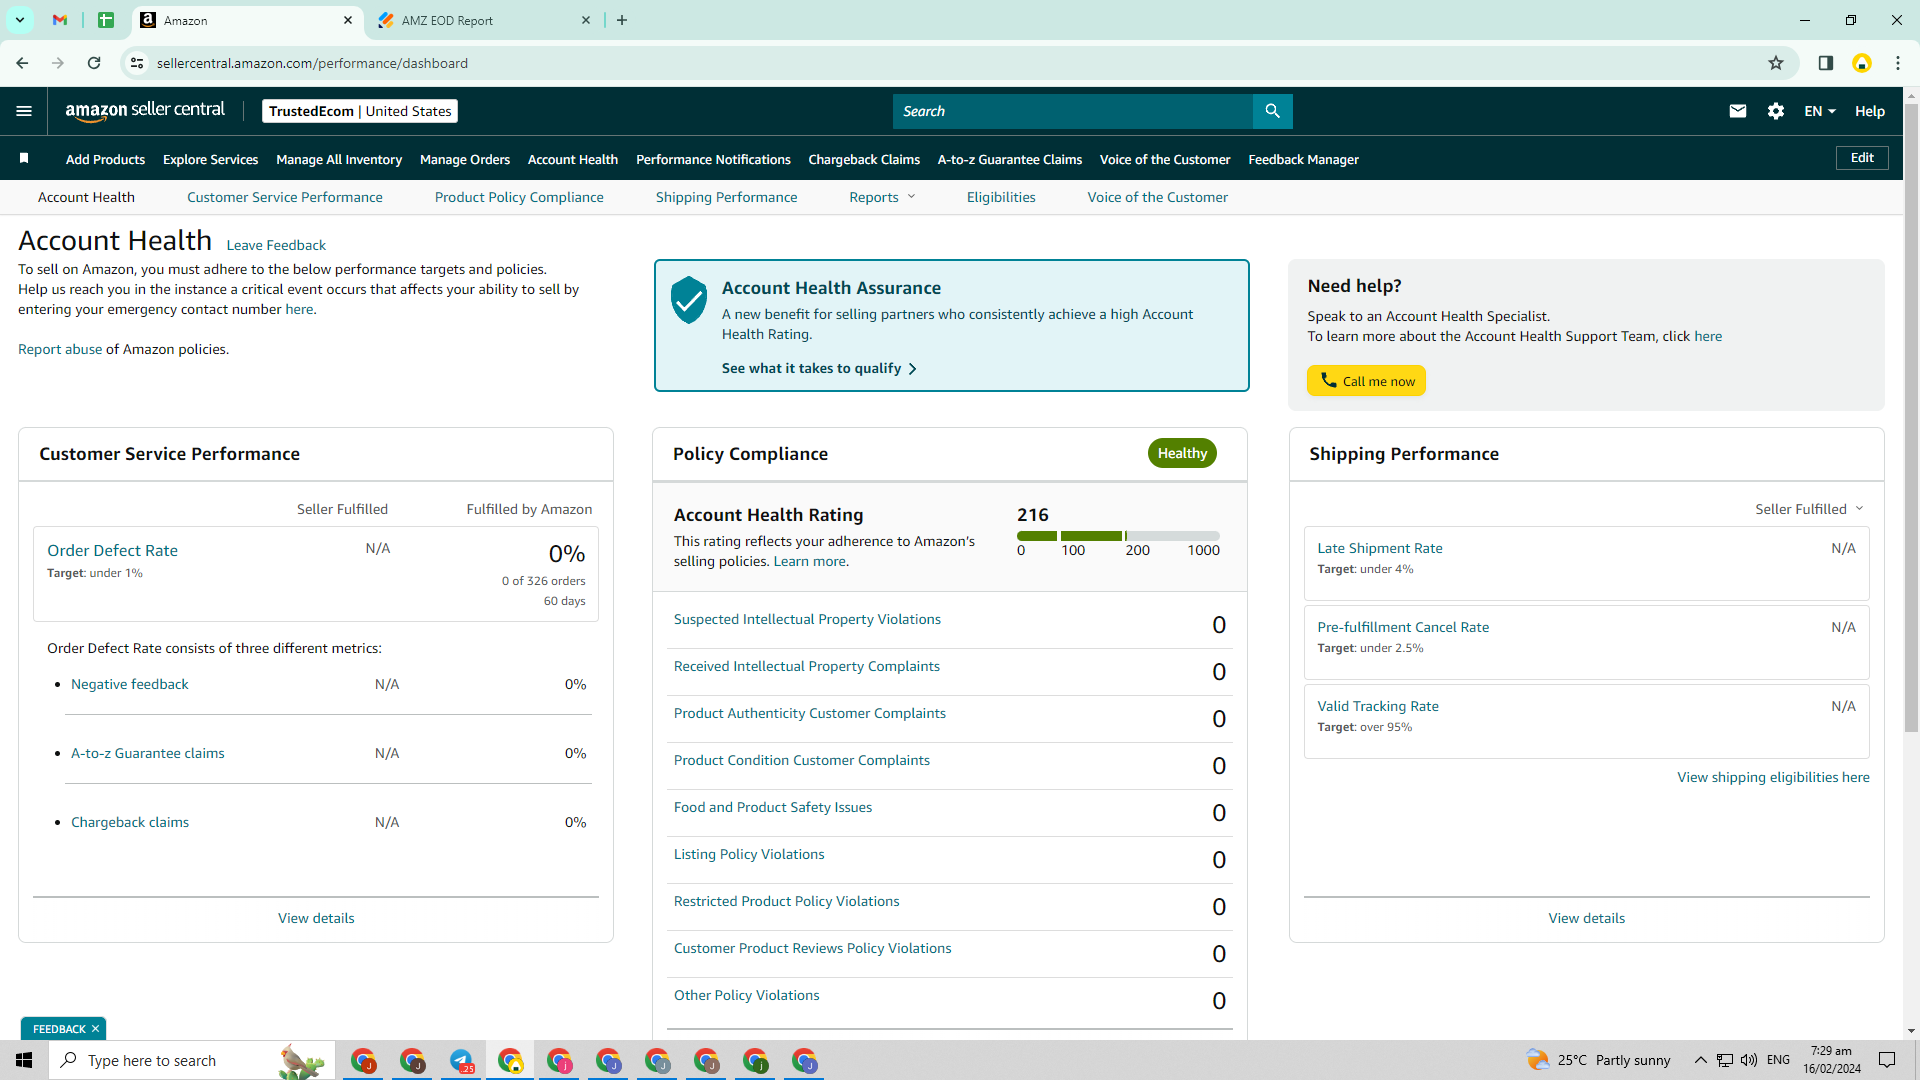
Task: Click See what it takes to qualify
Action: 819,368
